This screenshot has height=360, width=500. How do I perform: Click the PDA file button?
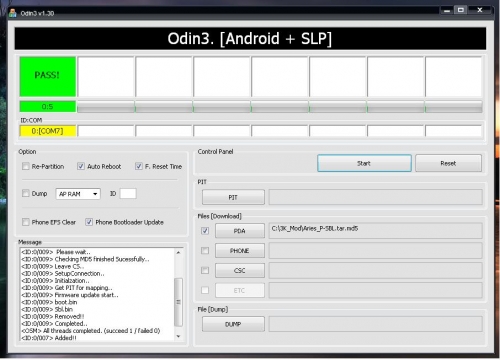coord(240,231)
